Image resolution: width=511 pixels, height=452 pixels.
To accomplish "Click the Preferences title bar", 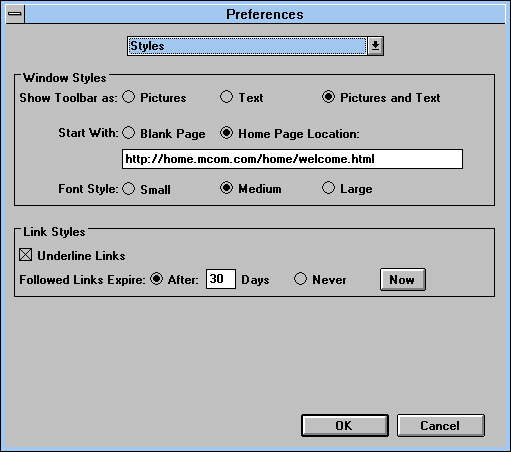I will (265, 14).
